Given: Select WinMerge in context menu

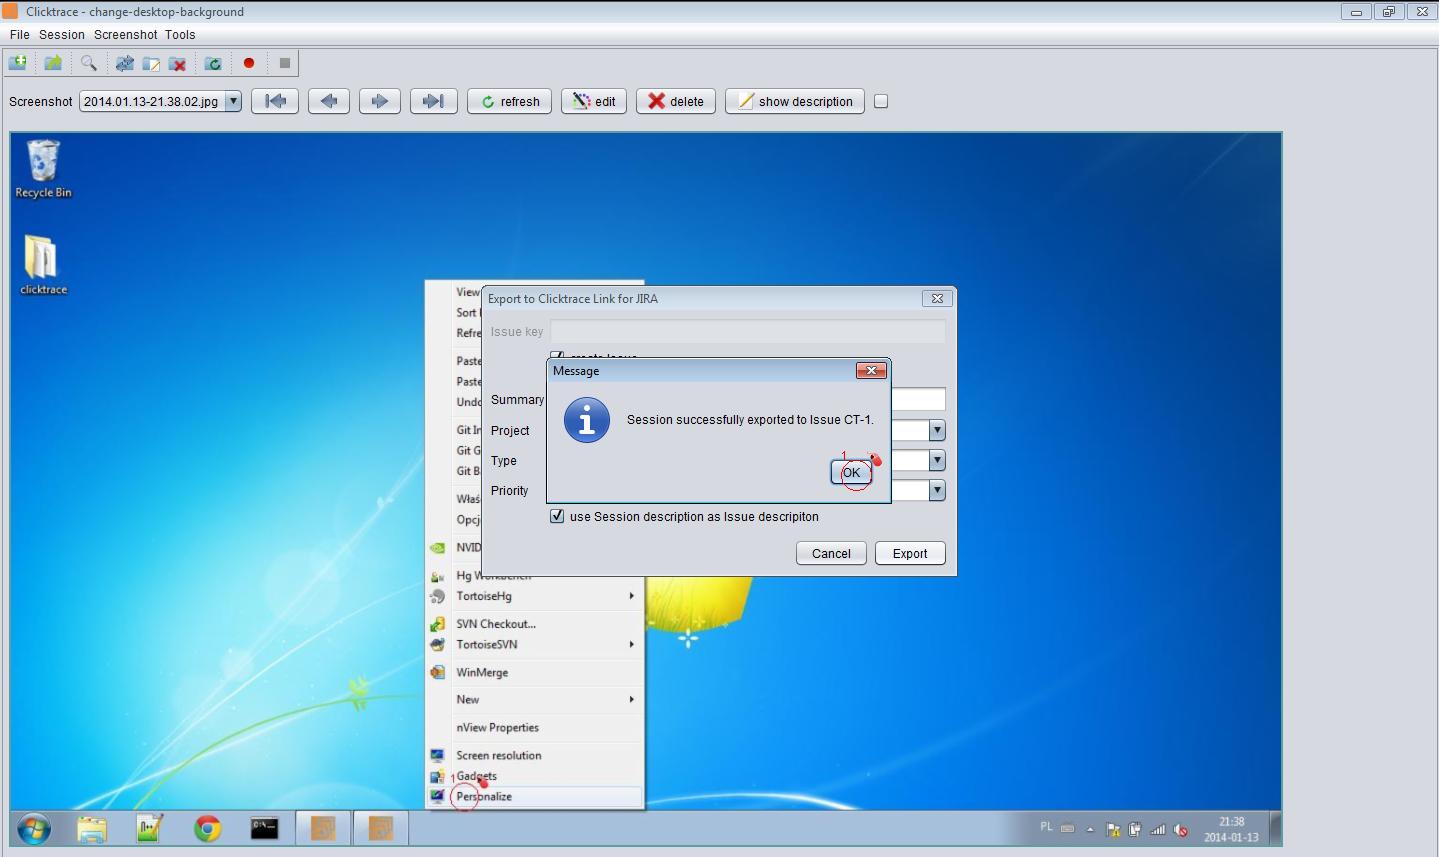Looking at the screenshot, I should click(x=535, y=673).
